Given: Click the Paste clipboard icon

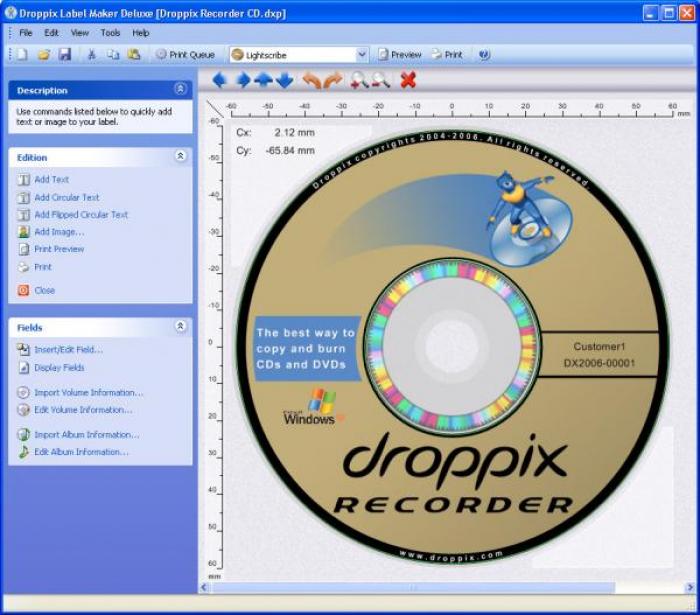Looking at the screenshot, I should [x=134, y=54].
